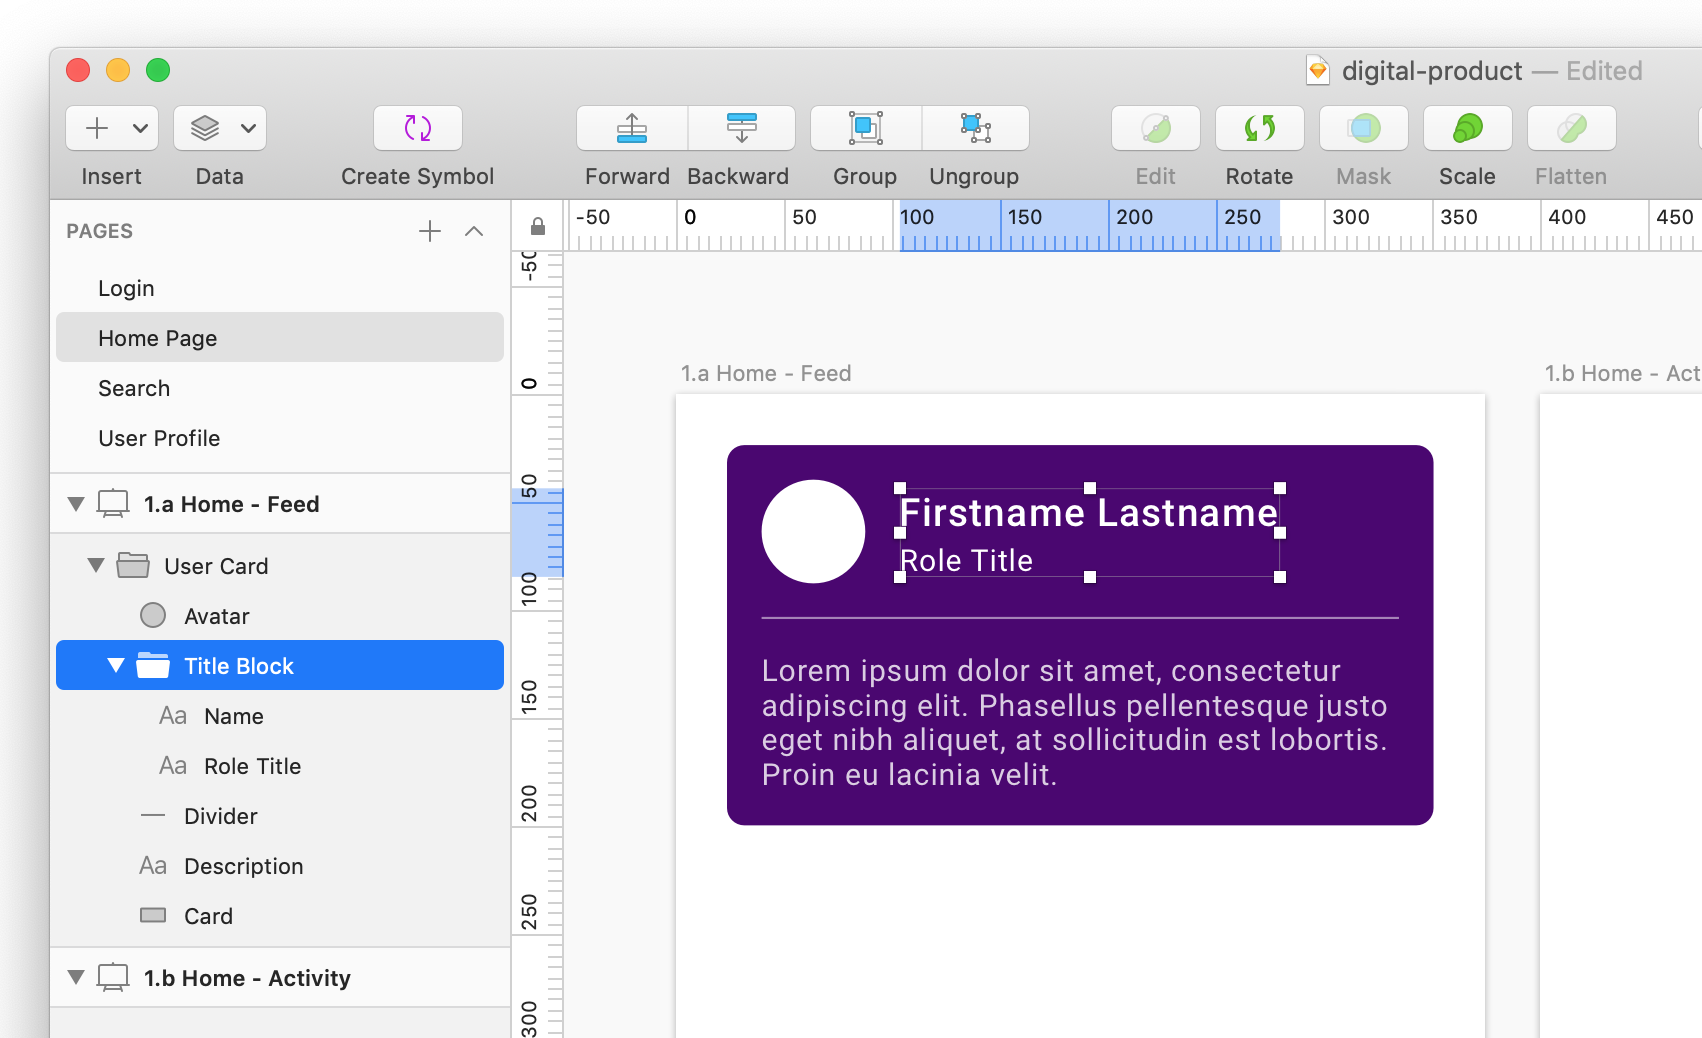Collapse the User Card group
1702x1038 pixels.
pos(96,565)
